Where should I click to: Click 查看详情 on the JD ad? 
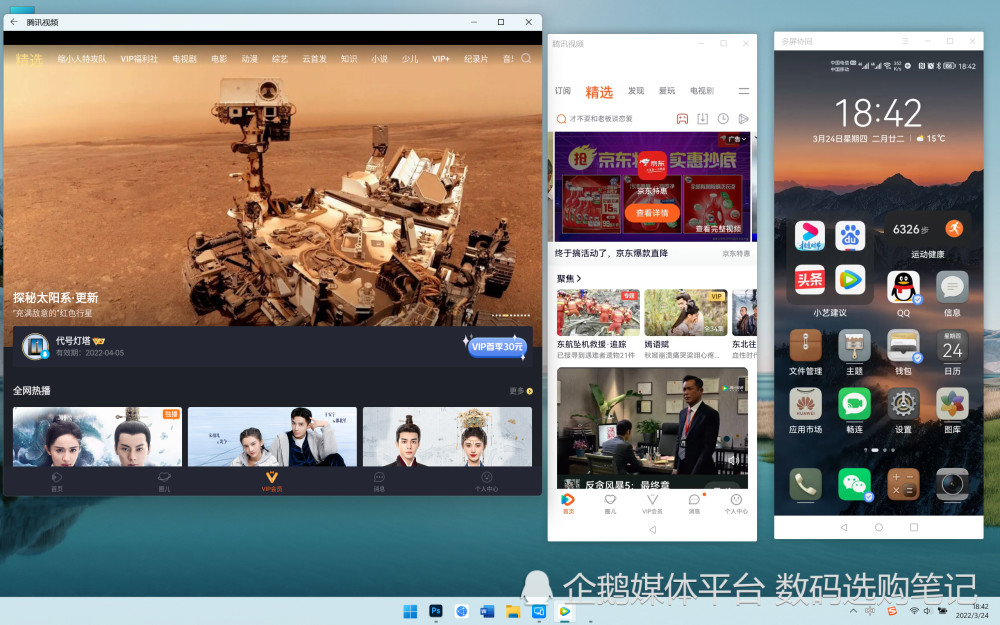[652, 213]
